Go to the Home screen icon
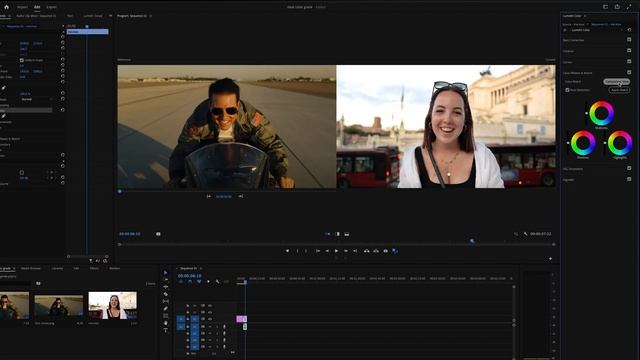 (7, 7)
